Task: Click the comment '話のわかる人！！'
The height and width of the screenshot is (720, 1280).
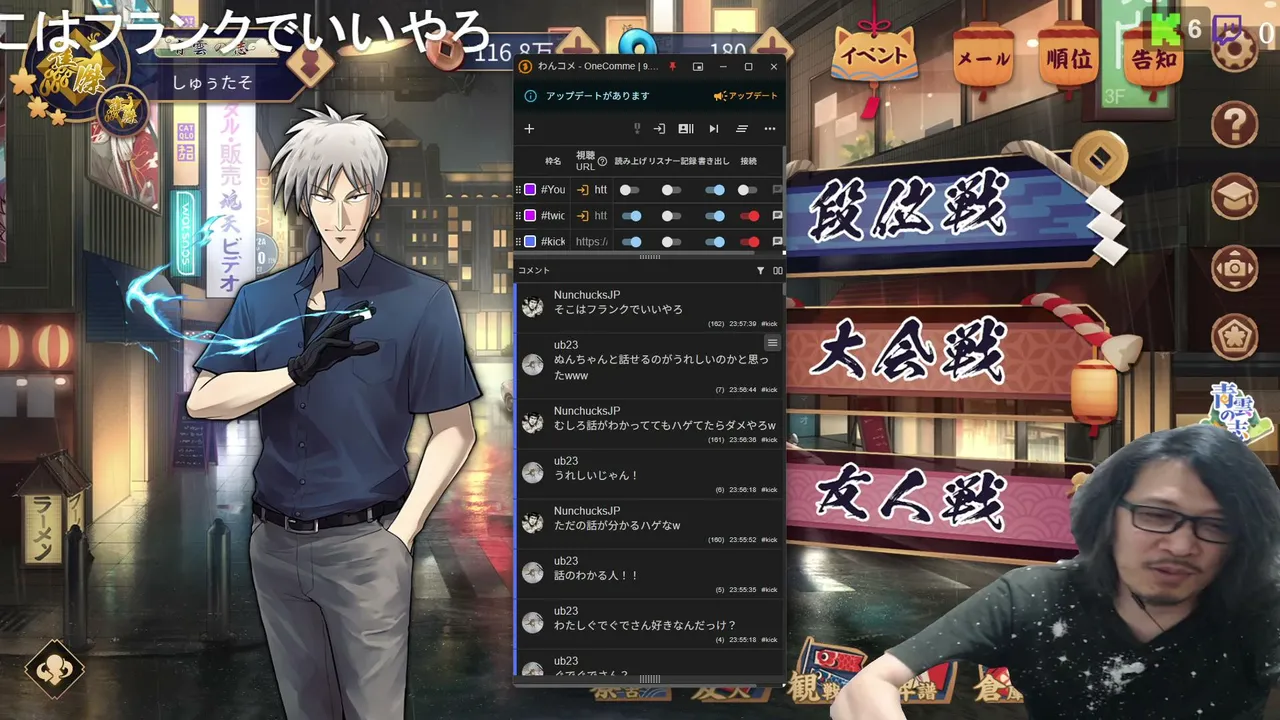Action: pyautogui.click(x=596, y=576)
